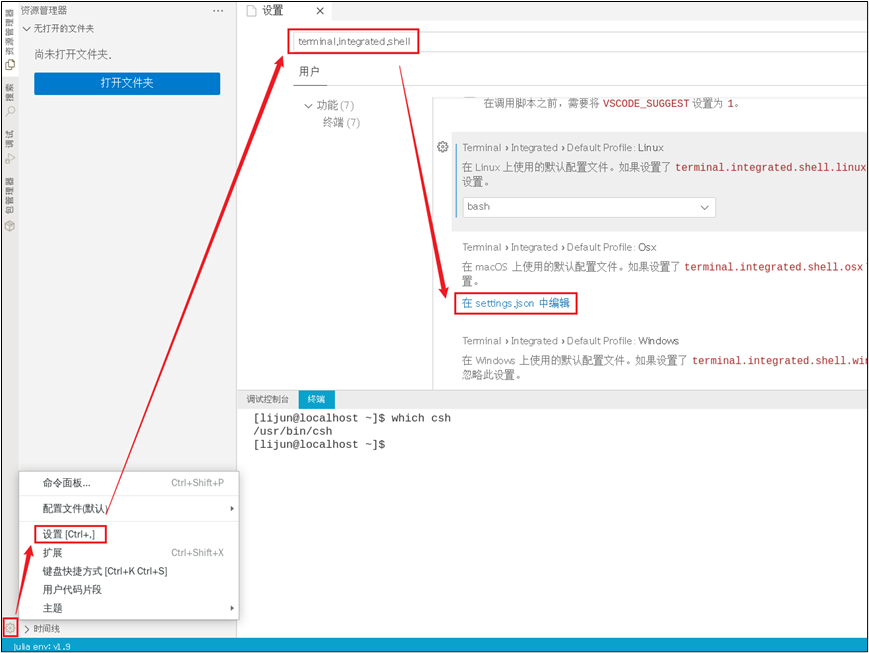Click the Default Profile: Windows setting title
Viewport: 869px width, 653px height.
(570, 341)
